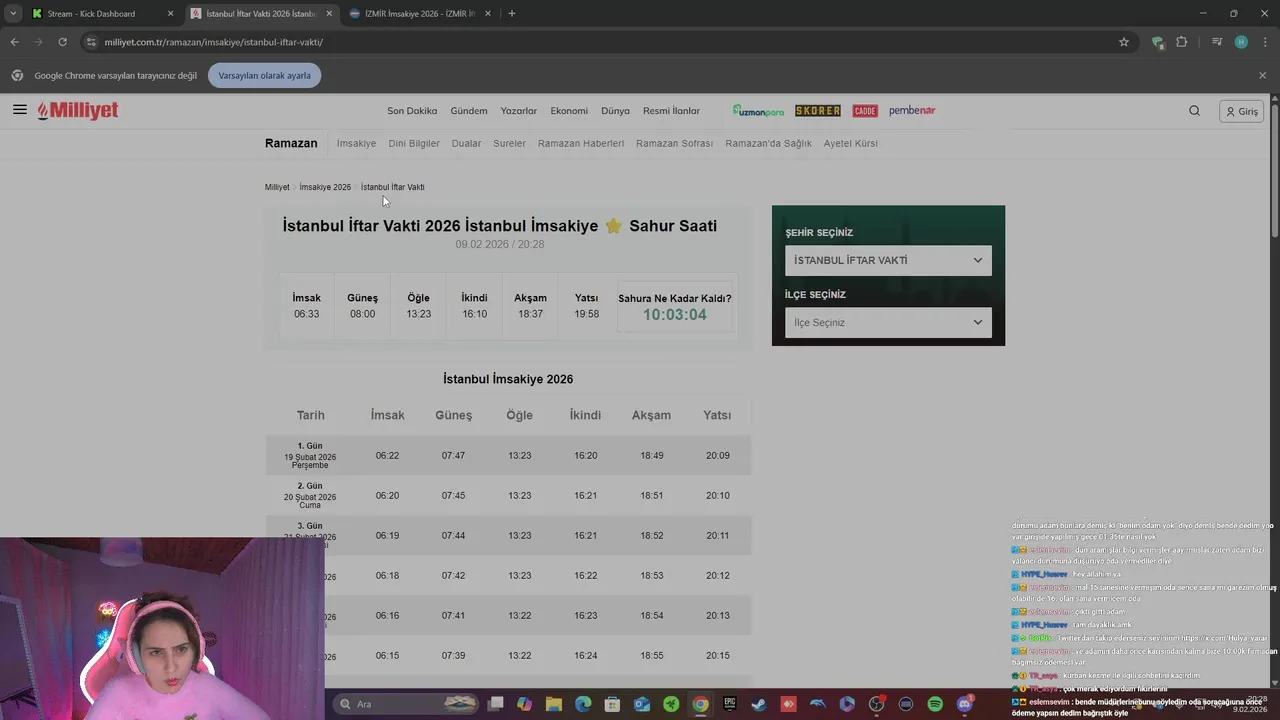The image size is (1280, 720).
Task: Open File Explorer from the taskbar
Action: point(553,704)
